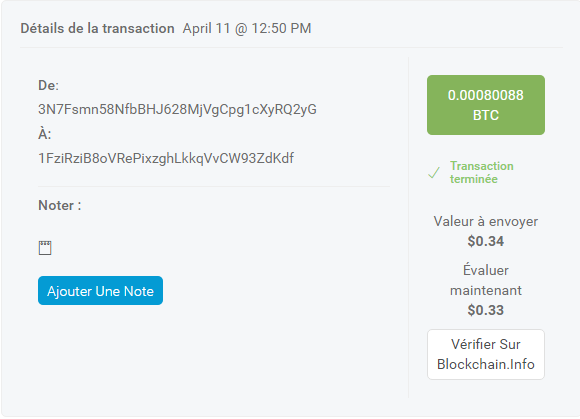
Task: Click the De: label
Action: (48, 85)
